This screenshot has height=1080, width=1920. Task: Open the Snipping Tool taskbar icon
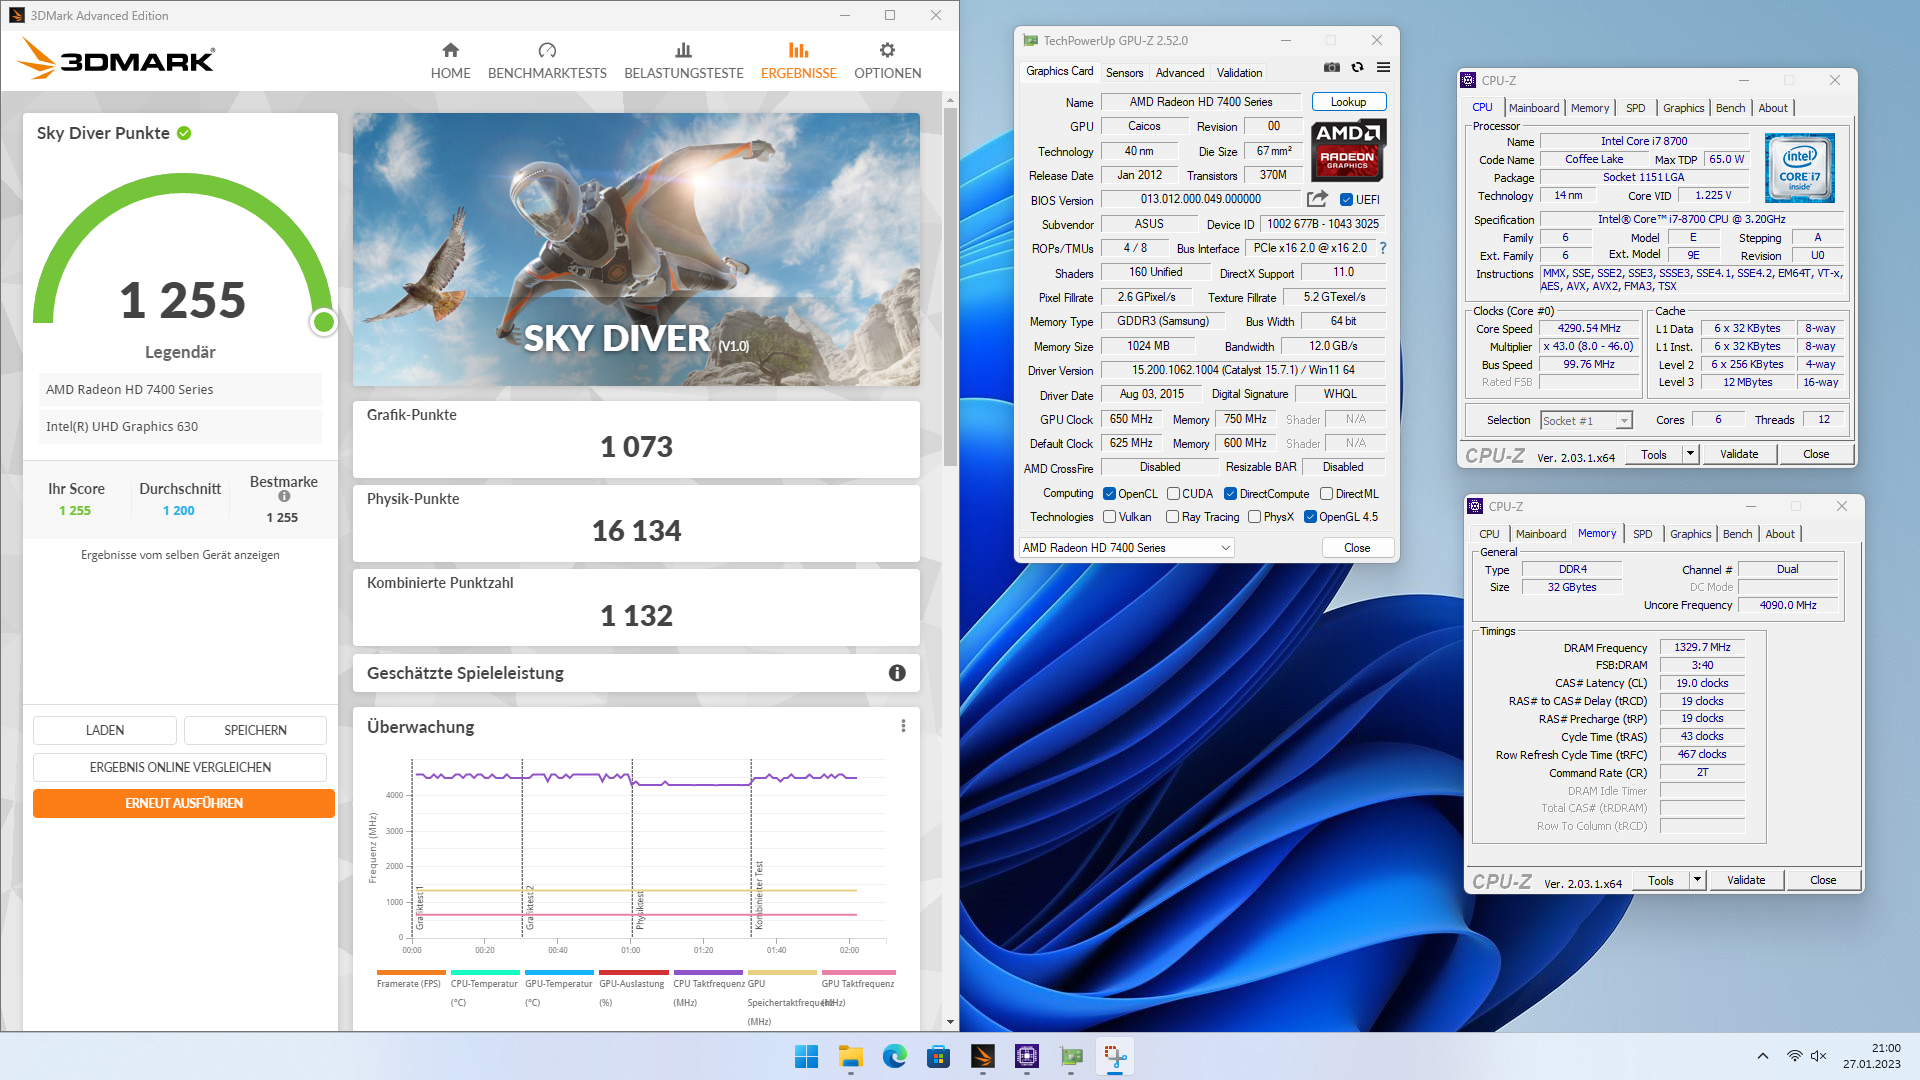click(x=1115, y=1056)
